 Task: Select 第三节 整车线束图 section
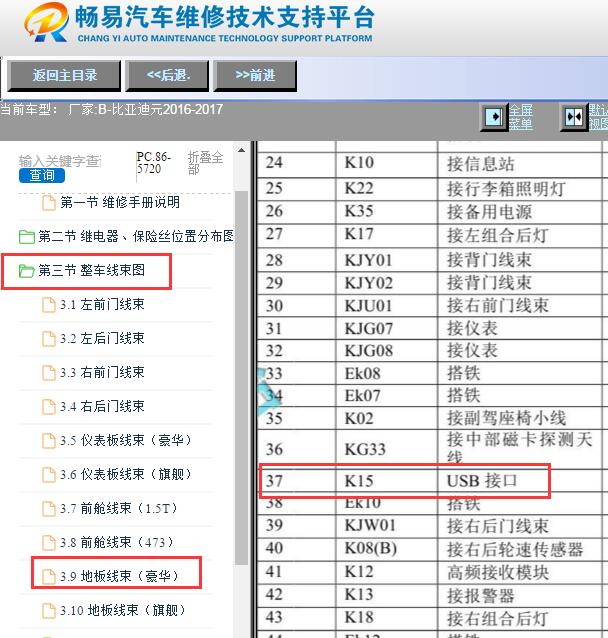[x=92, y=270]
